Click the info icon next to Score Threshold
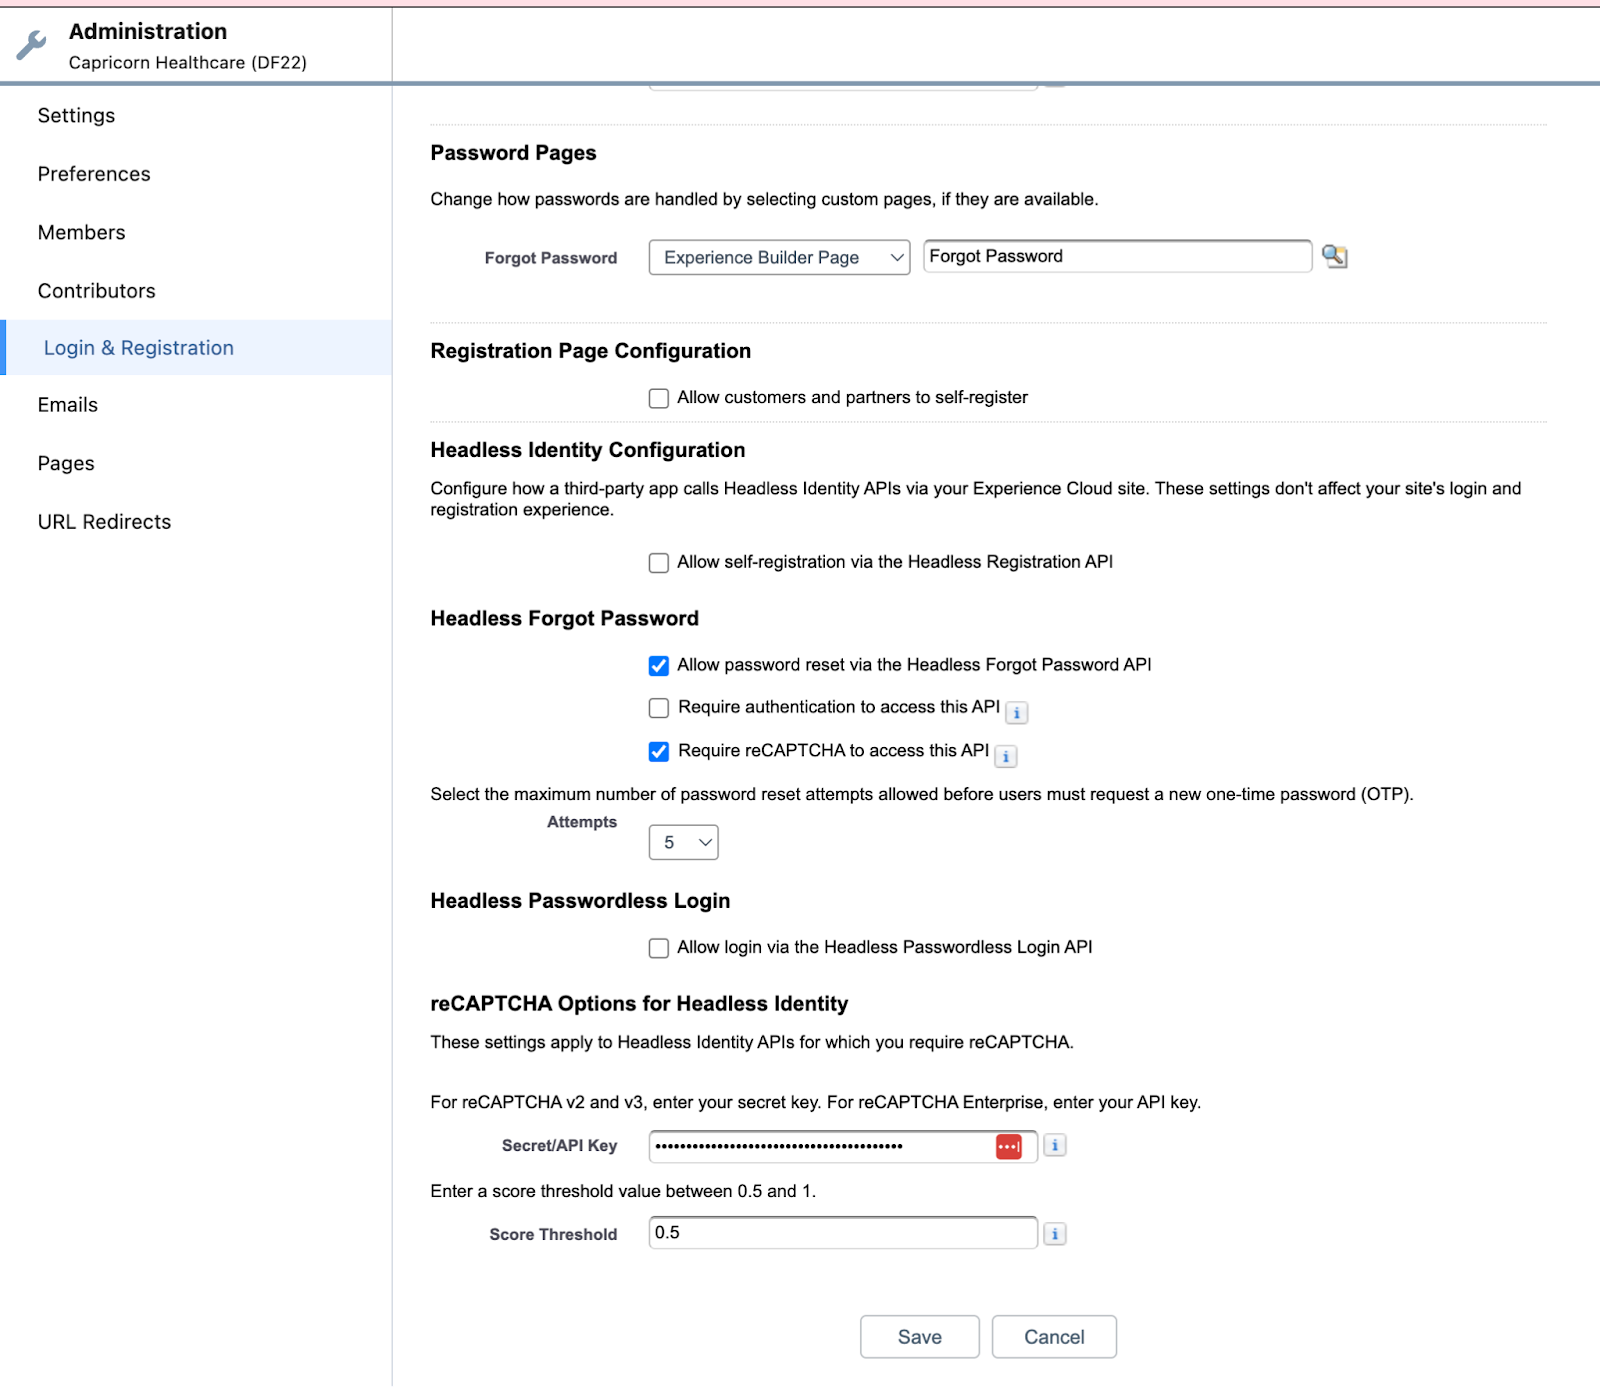 coord(1054,1233)
